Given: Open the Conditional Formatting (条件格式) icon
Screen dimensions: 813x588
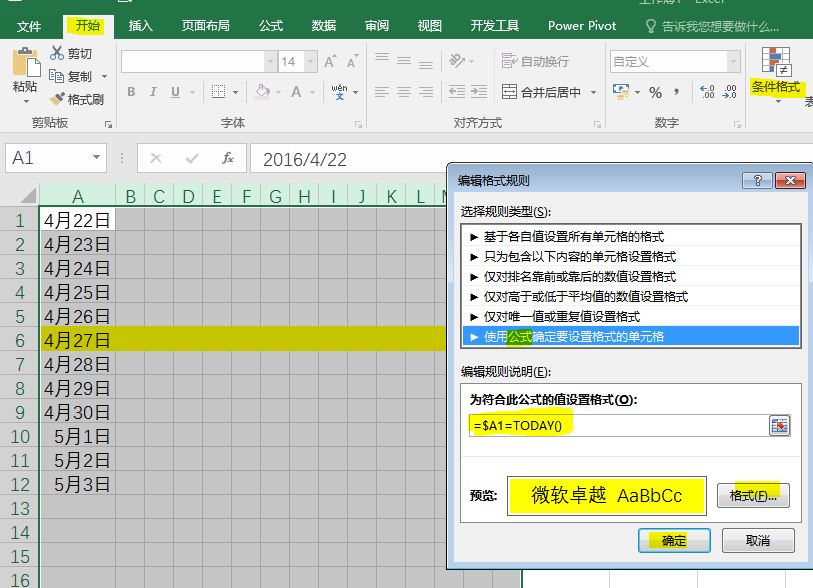Looking at the screenshot, I should (x=776, y=61).
